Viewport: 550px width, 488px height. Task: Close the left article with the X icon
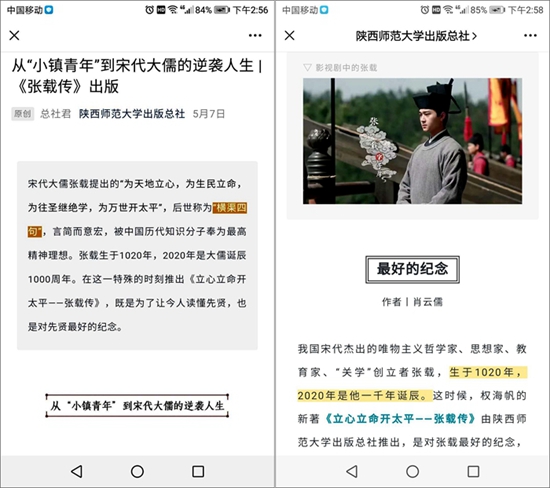point(14,35)
